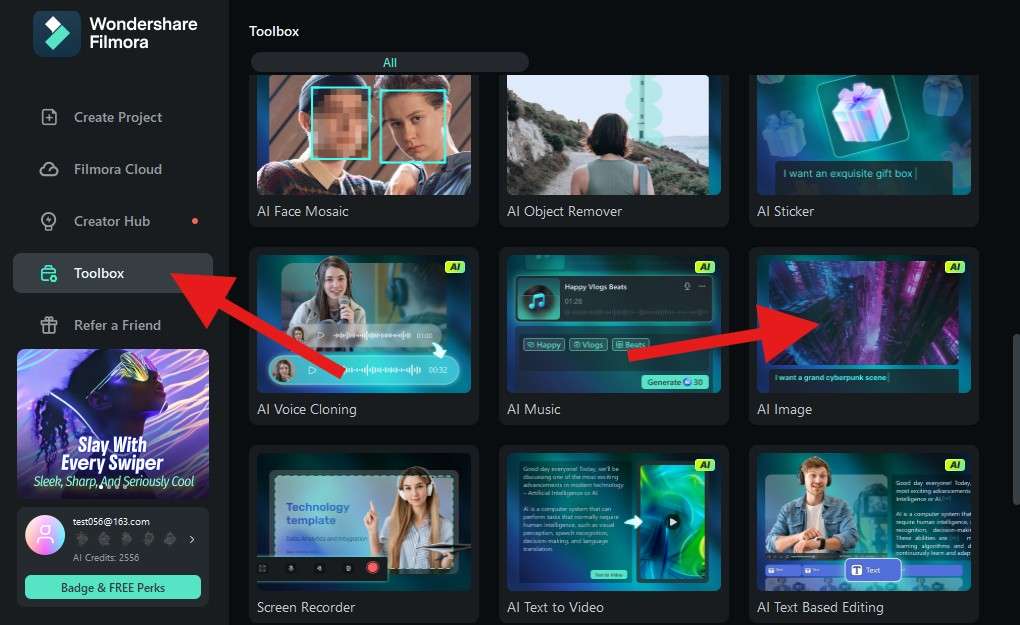Viewport: 1020px width, 625px height.
Task: Open the AI Music tool
Action: 613,336
